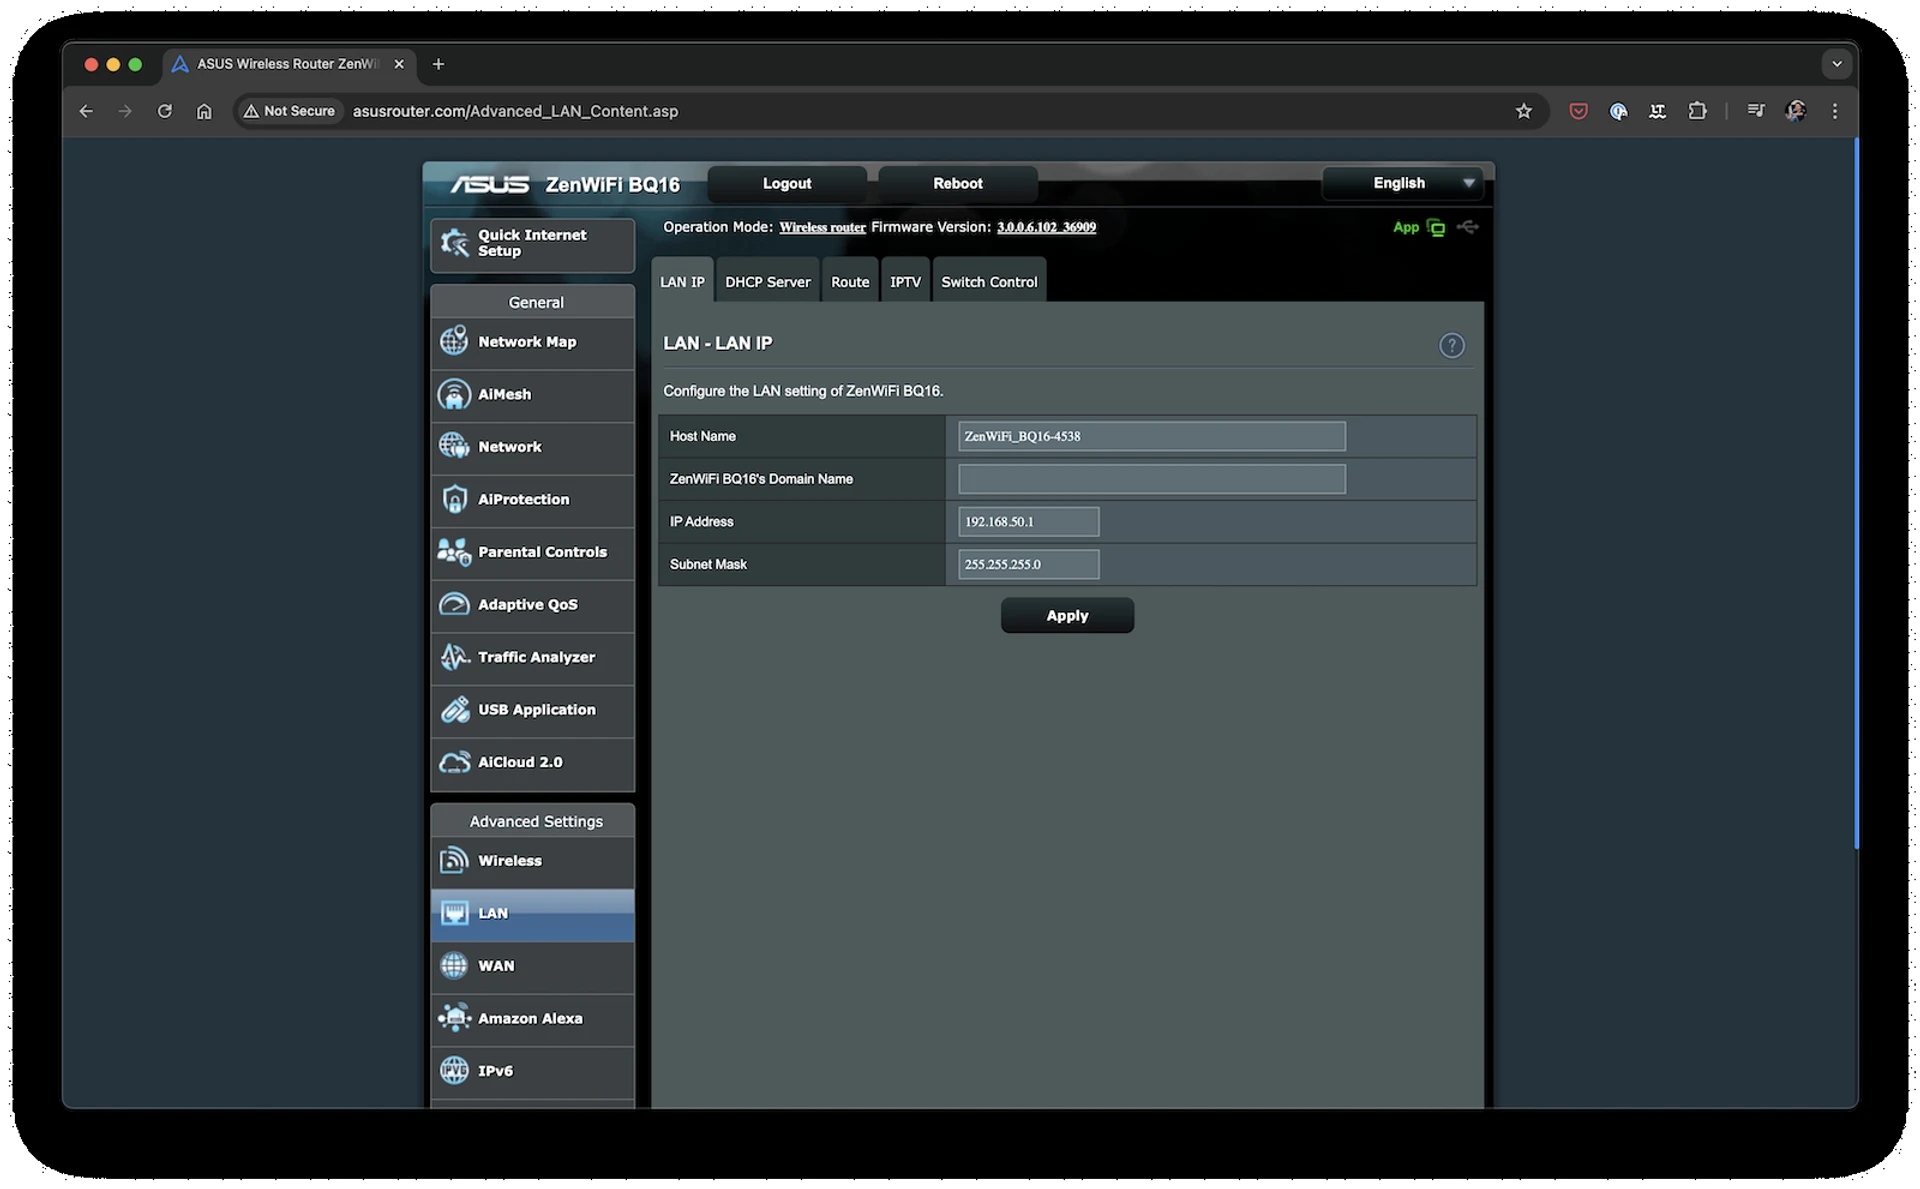The width and height of the screenshot is (1920, 1189).
Task: Switch to the IPTV tab
Action: [905, 281]
